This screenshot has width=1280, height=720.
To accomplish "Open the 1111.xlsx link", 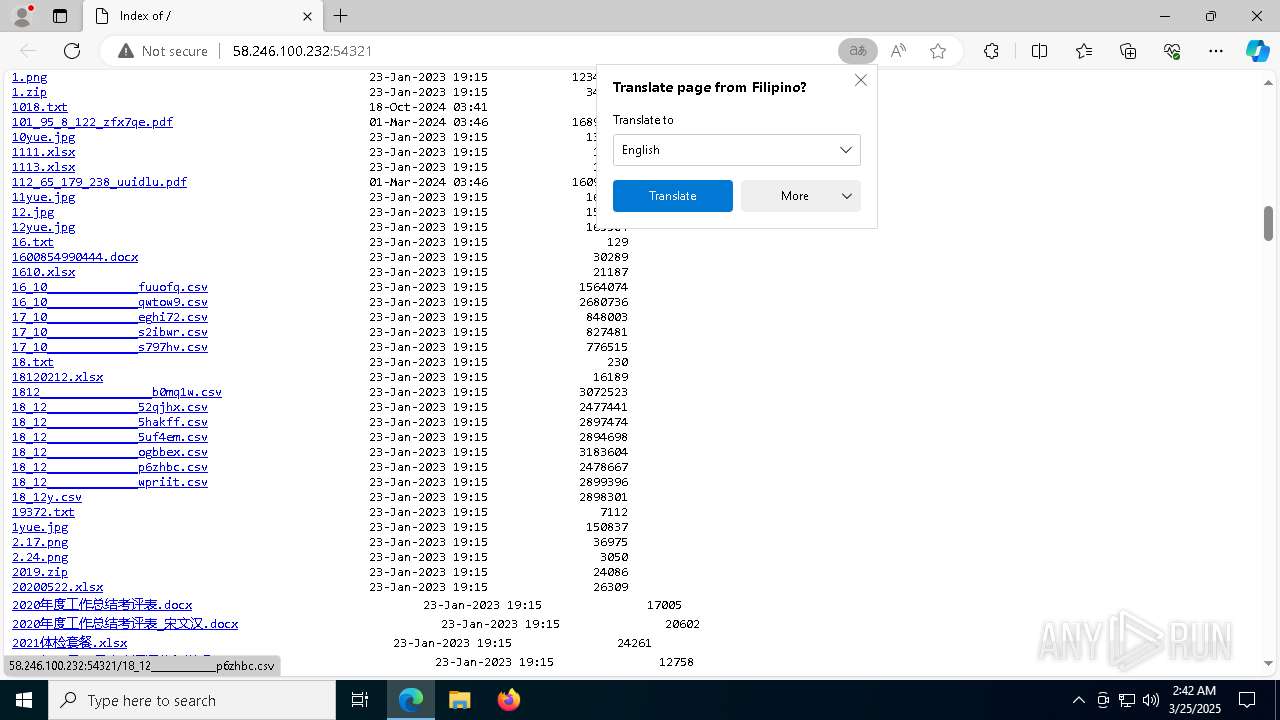I will 43,152.
